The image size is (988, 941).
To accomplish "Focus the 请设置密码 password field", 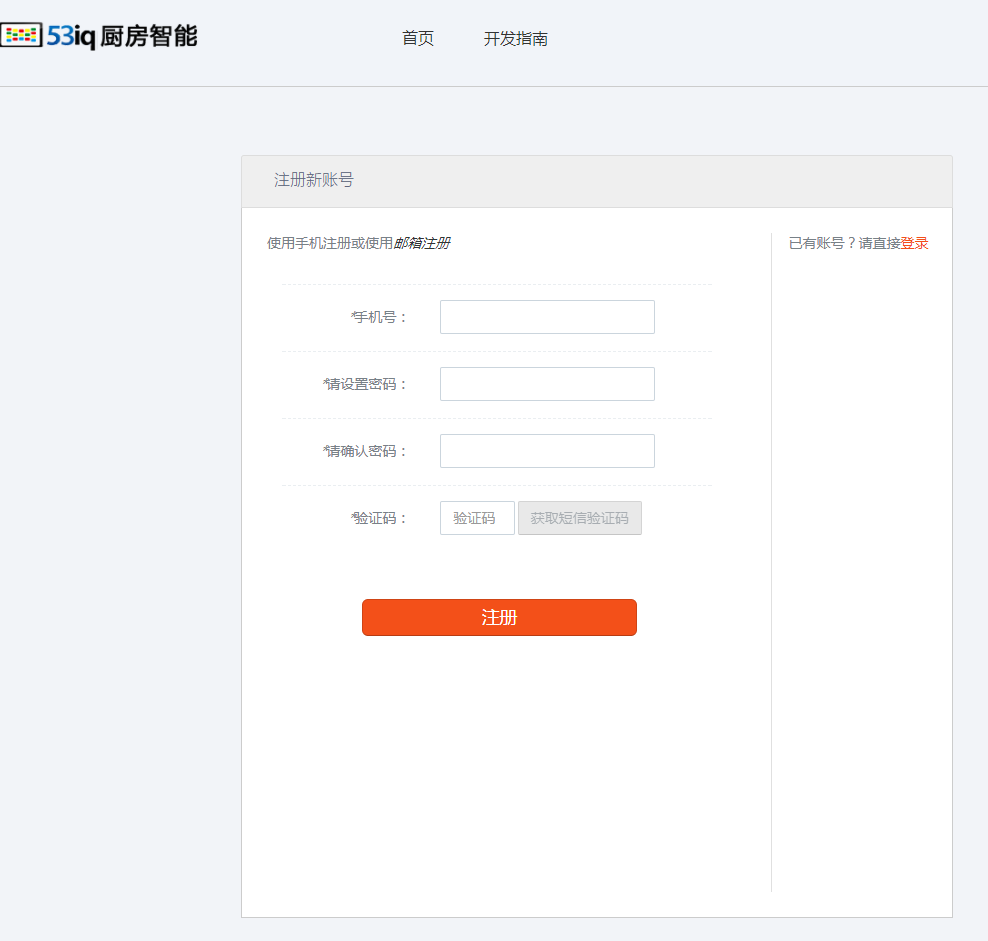I will pos(547,384).
